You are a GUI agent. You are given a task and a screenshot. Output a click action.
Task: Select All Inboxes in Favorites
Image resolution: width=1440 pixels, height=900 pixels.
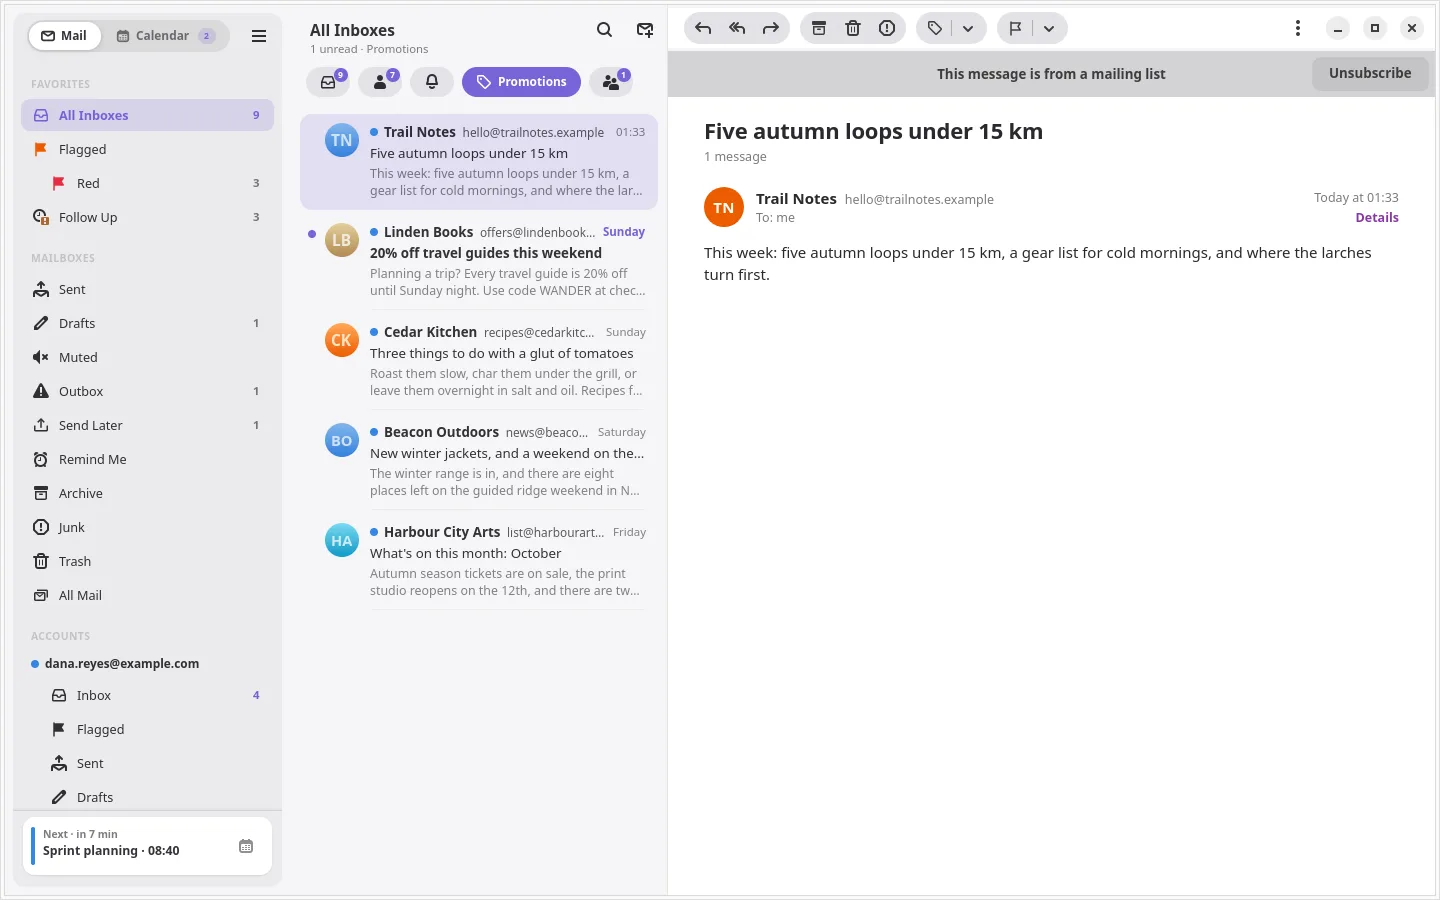(147, 115)
